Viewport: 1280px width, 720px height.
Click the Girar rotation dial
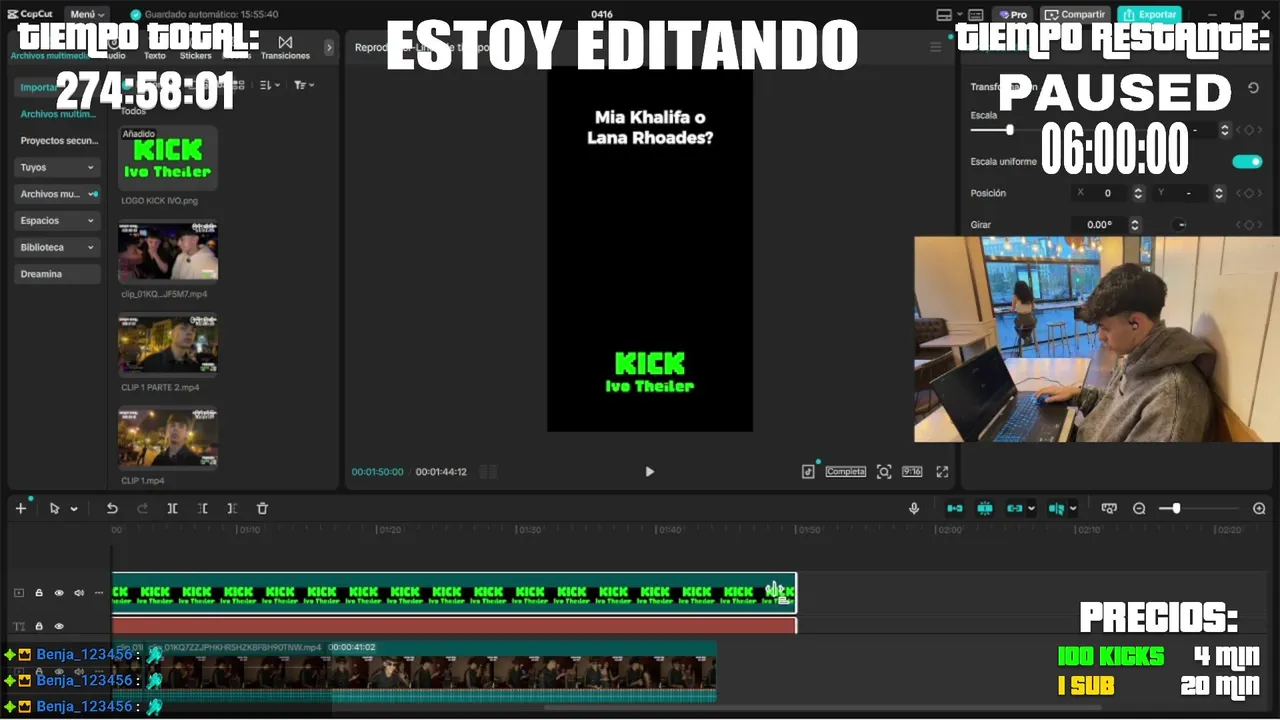[x=1180, y=225]
